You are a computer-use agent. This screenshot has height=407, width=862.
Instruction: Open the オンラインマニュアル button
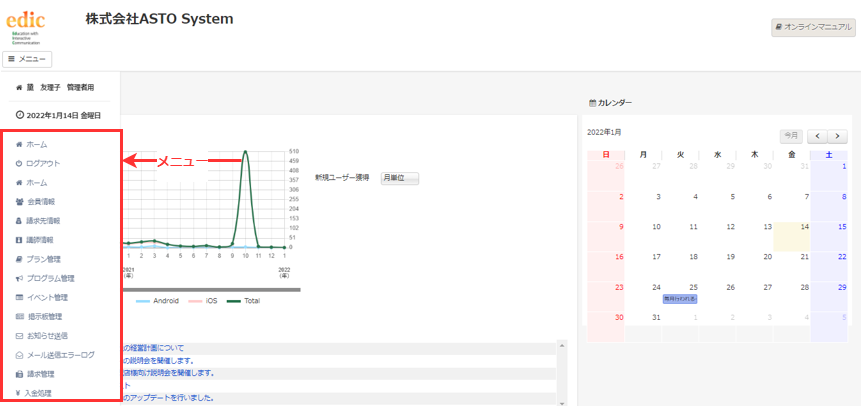(814, 26)
